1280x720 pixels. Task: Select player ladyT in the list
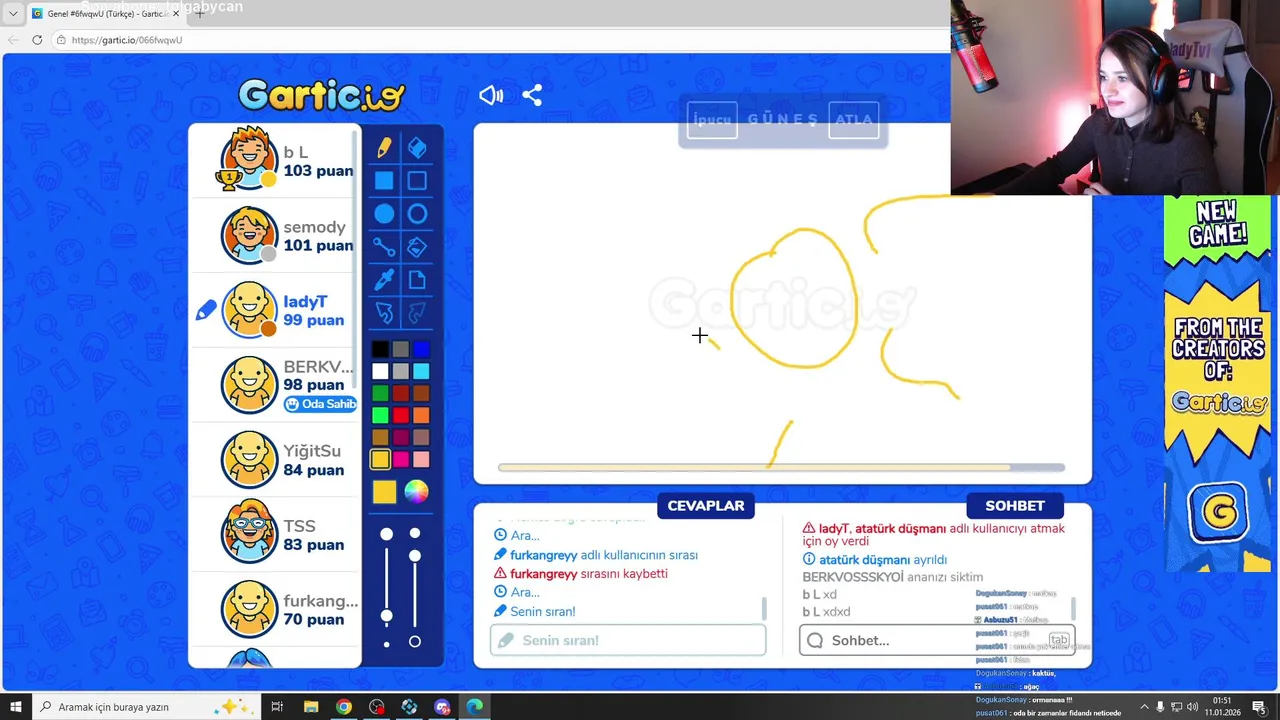tap(275, 310)
